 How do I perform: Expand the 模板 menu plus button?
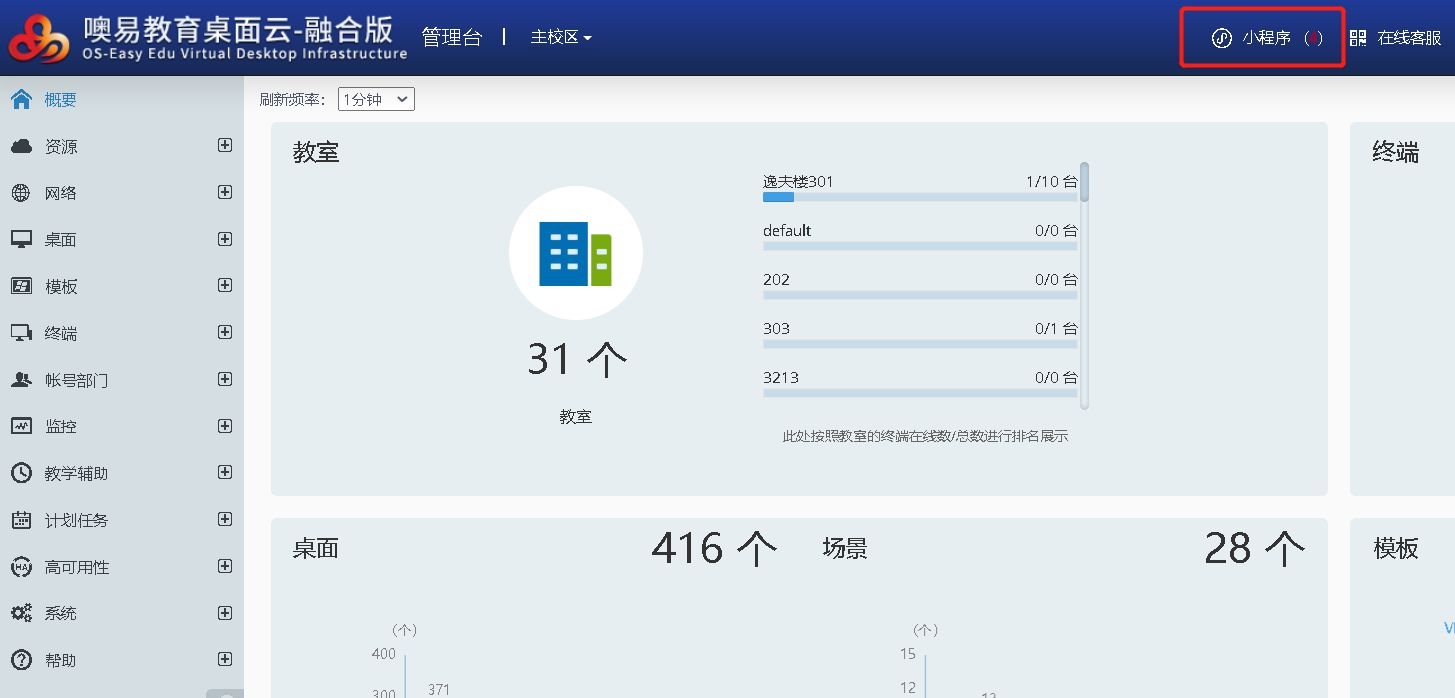pos(225,285)
